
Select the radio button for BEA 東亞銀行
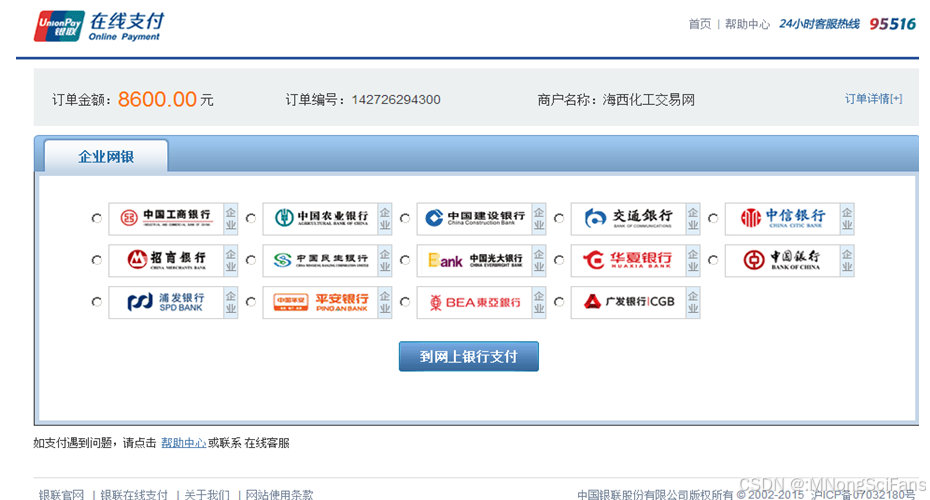pos(405,302)
